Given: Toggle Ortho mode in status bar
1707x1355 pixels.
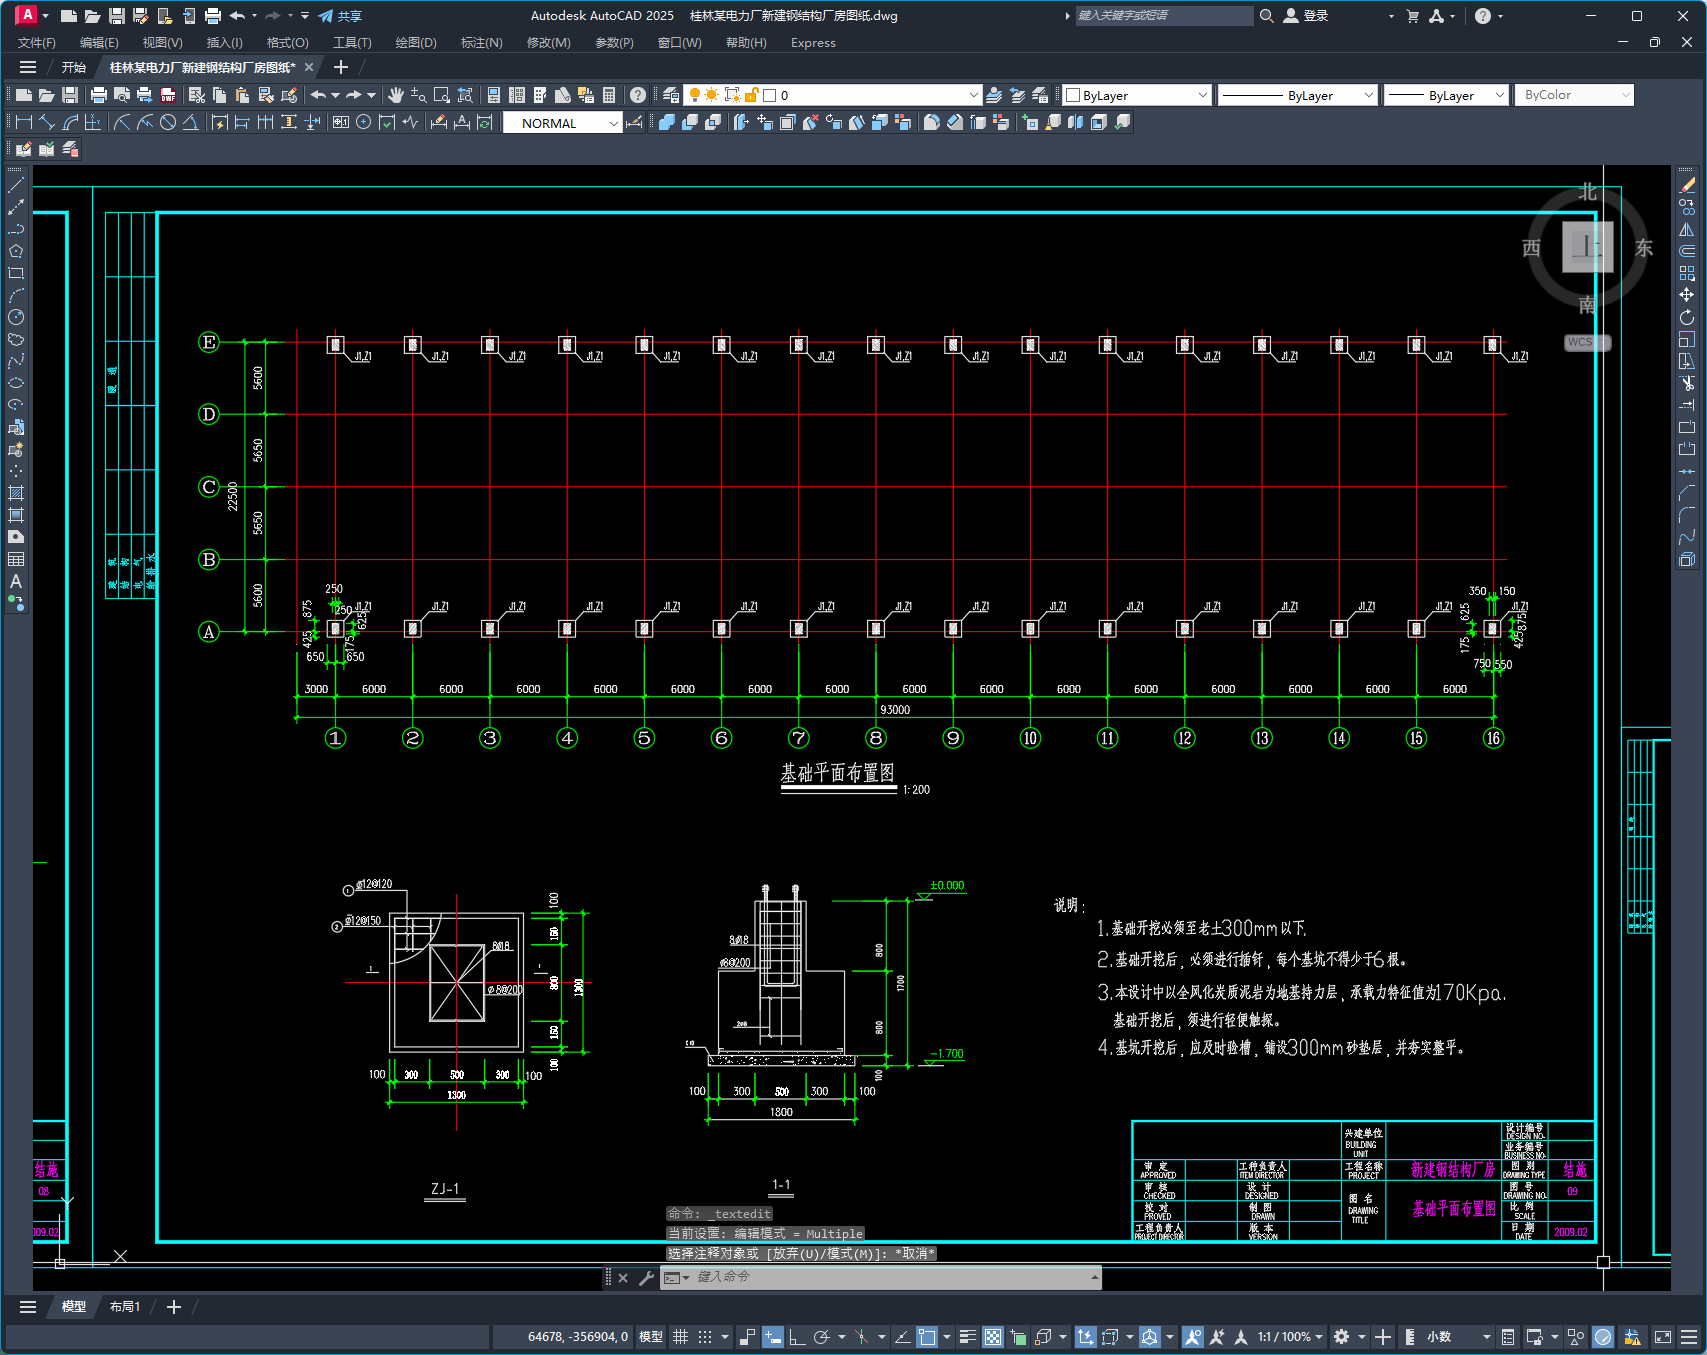Looking at the screenshot, I should pos(797,1337).
